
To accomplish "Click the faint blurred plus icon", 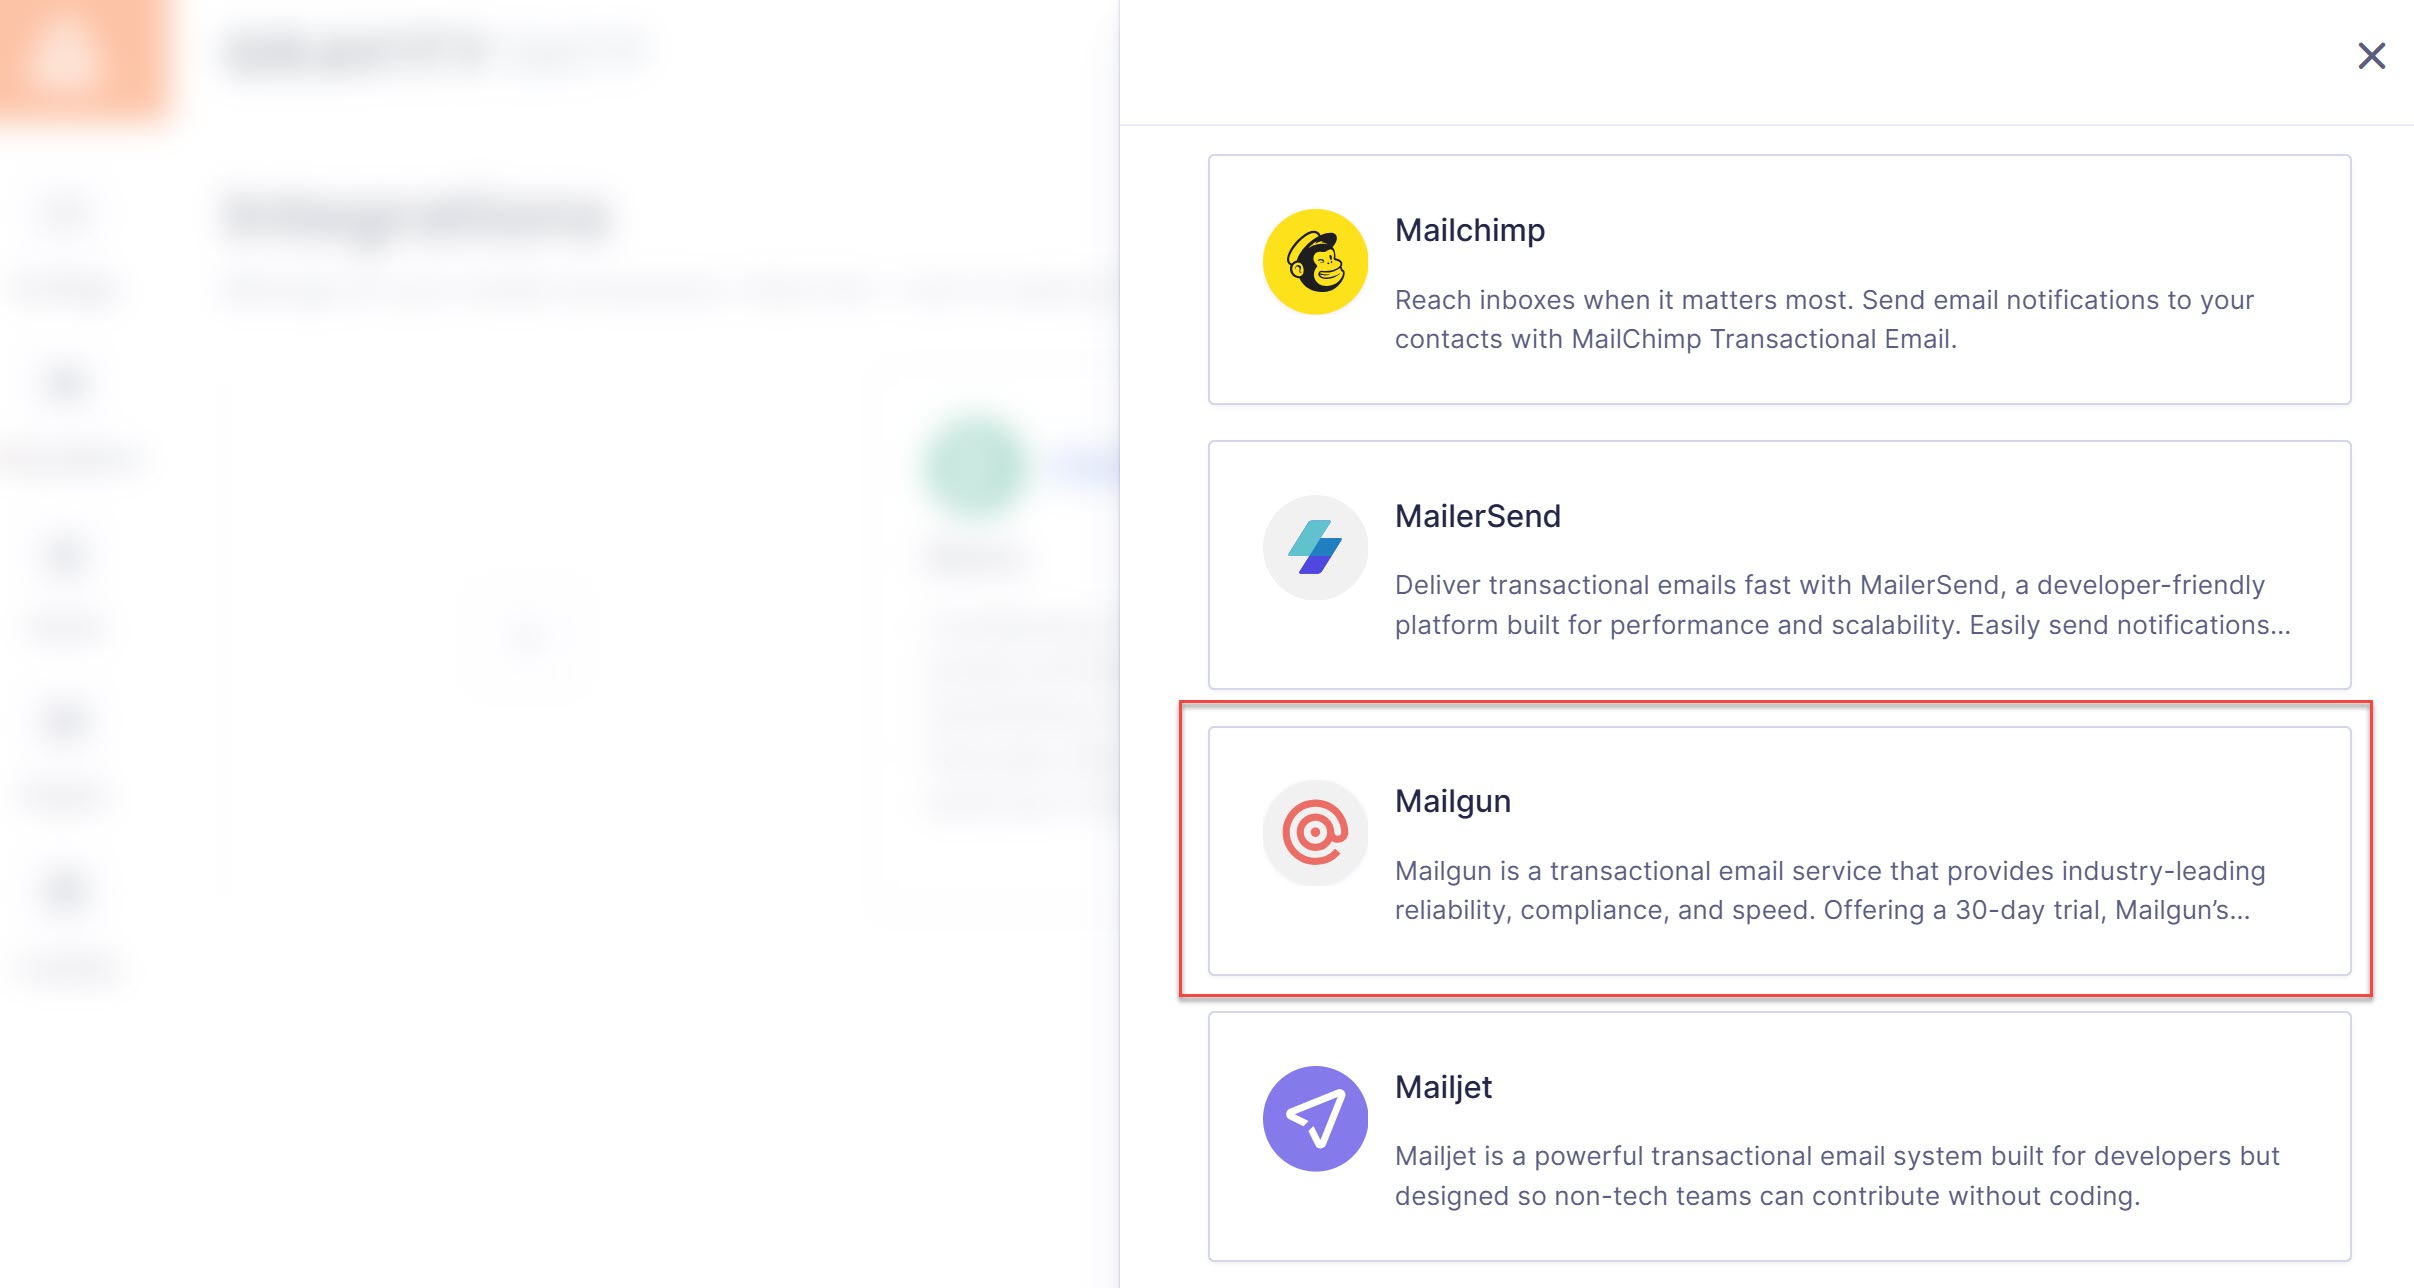I will (x=525, y=633).
